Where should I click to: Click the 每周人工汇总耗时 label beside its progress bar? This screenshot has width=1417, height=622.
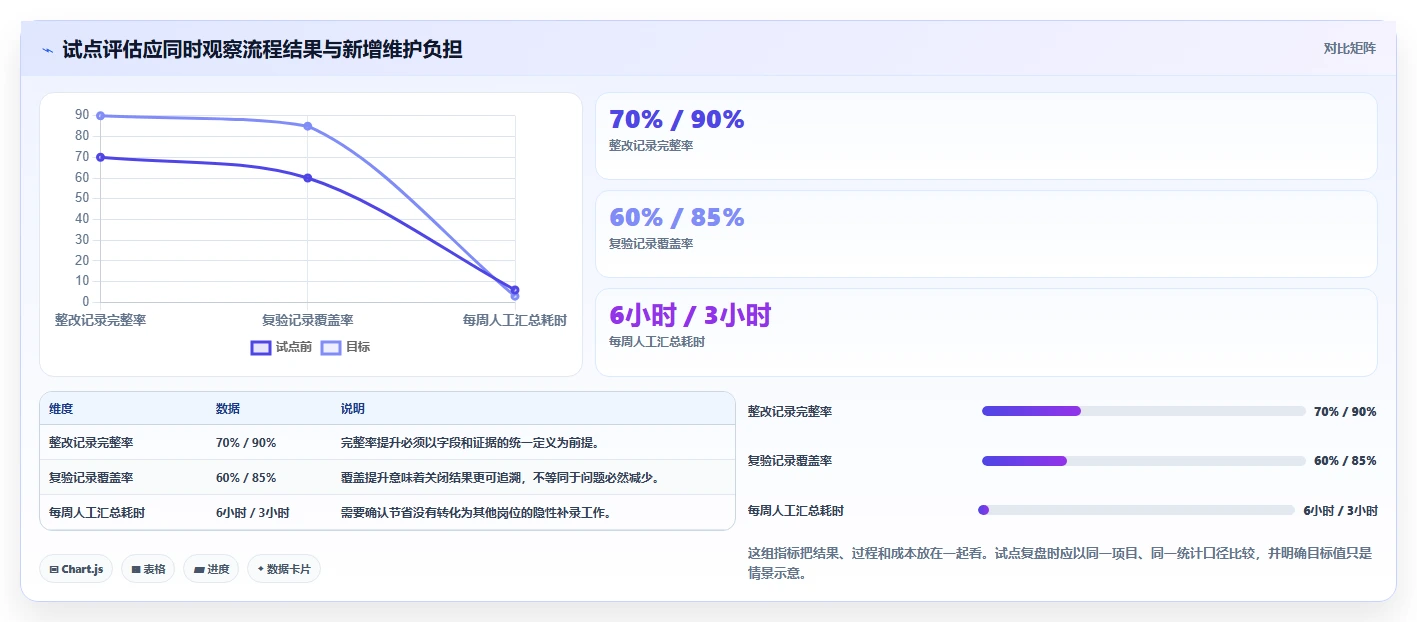796,510
